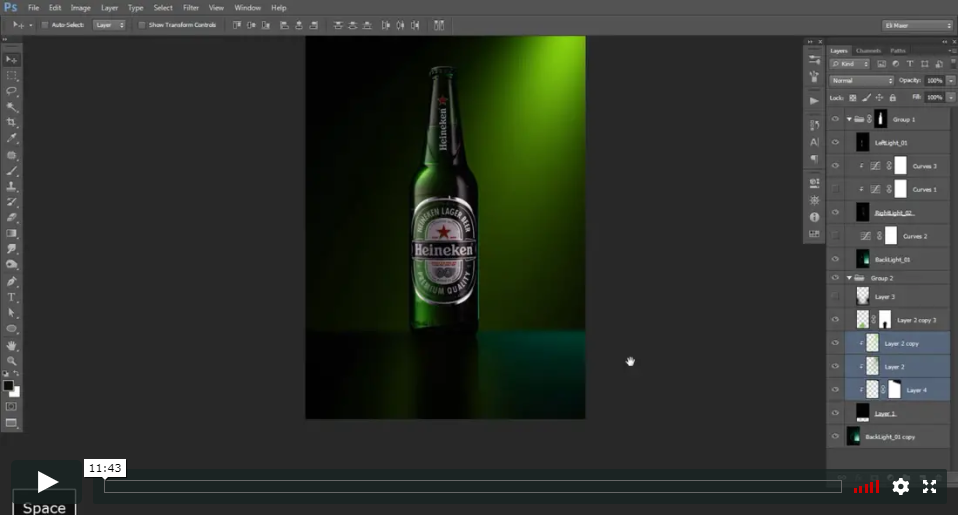Open the Info panel icon
The image size is (958, 516).
814,217
